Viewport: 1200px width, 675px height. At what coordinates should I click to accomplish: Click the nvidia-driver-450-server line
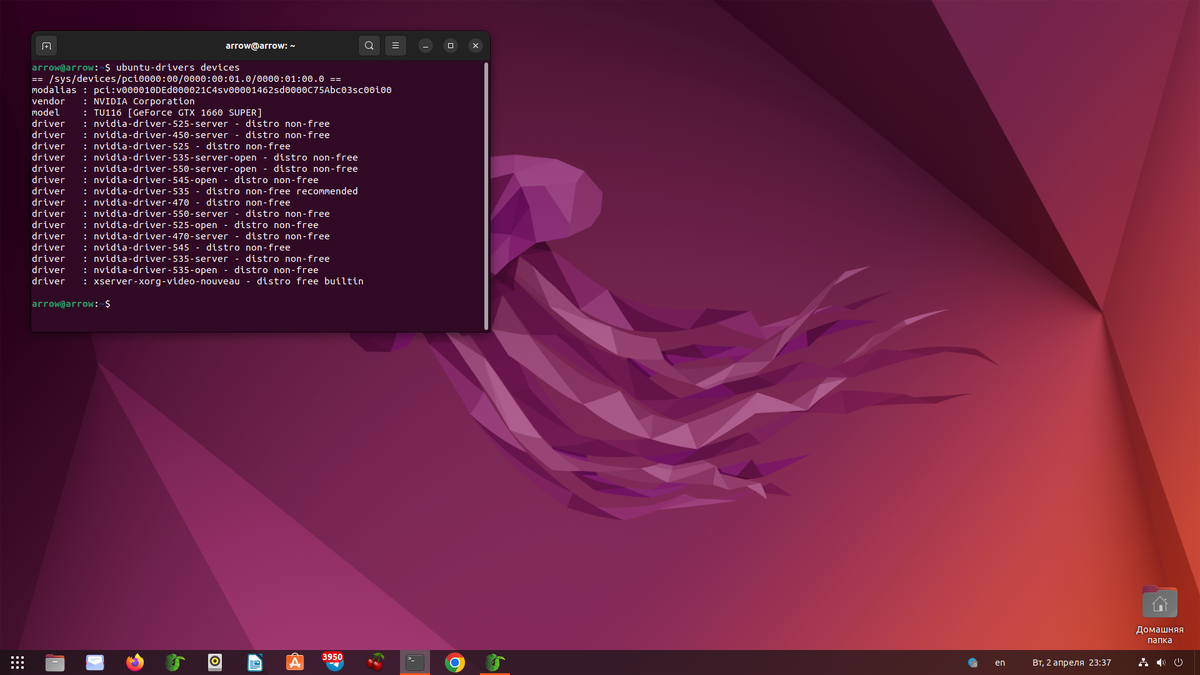click(181, 135)
